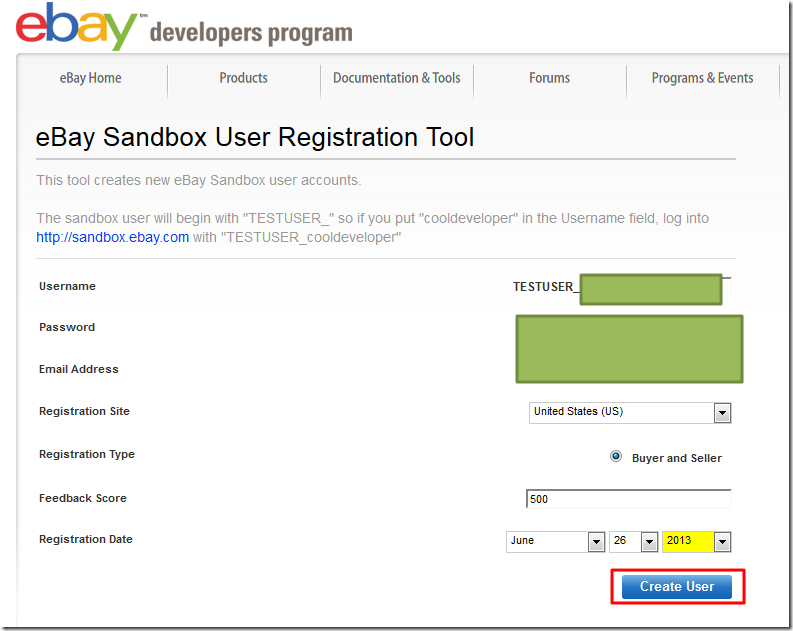Click the 'TESTUSER_' username prefix text
The width and height of the screenshot is (793, 631).
click(546, 287)
